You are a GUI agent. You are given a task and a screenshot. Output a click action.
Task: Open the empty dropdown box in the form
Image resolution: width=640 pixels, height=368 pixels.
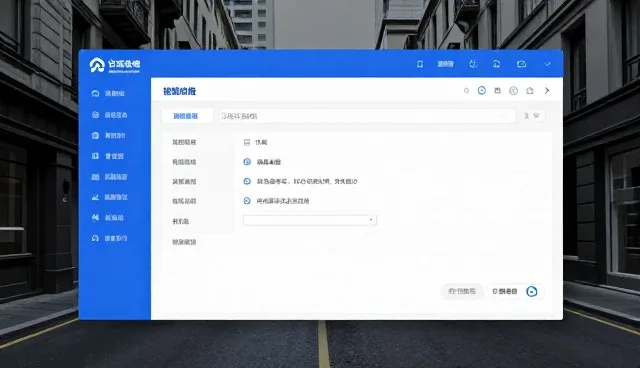(310, 220)
